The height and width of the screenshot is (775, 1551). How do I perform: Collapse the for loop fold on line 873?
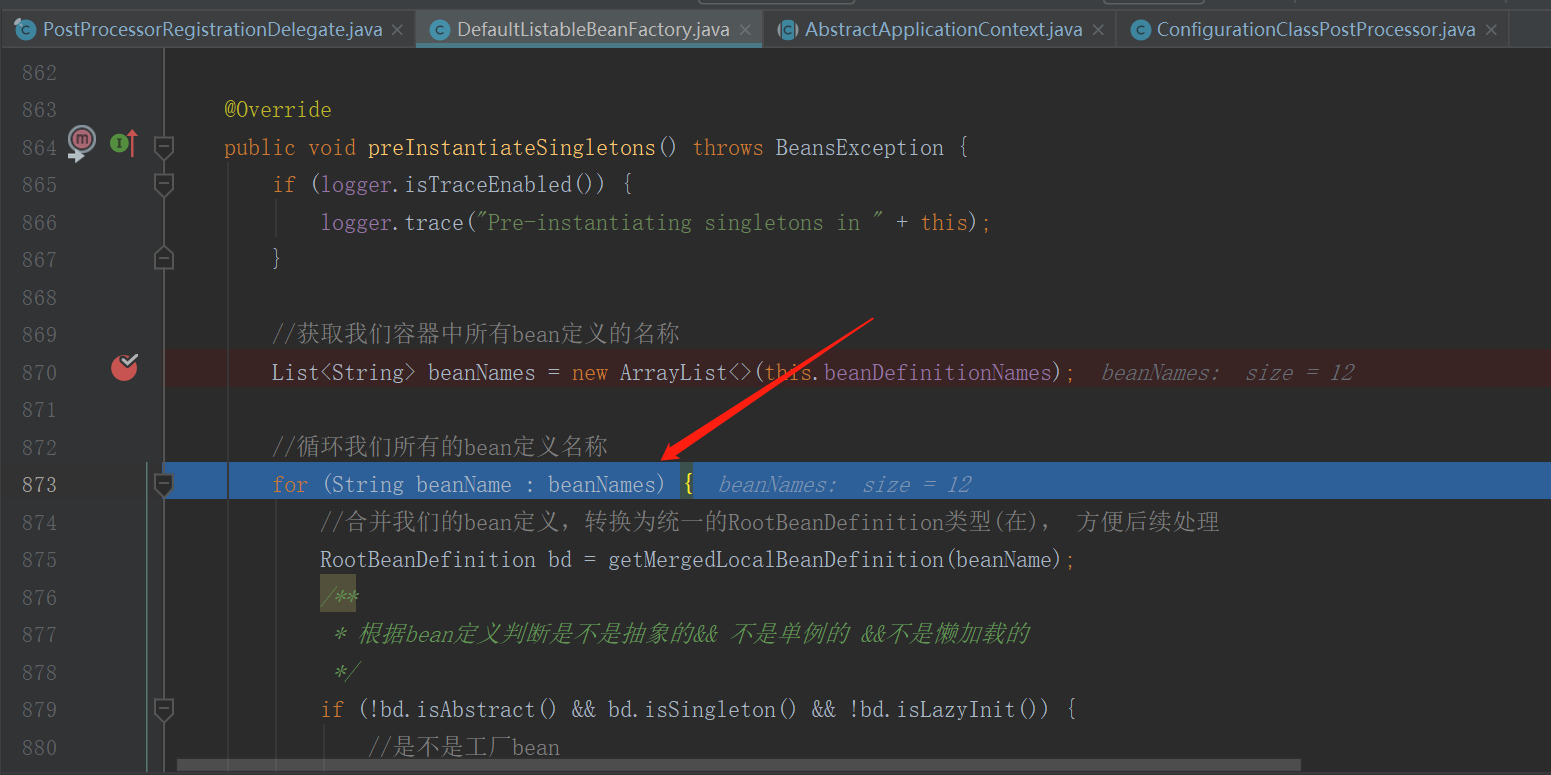click(x=164, y=485)
